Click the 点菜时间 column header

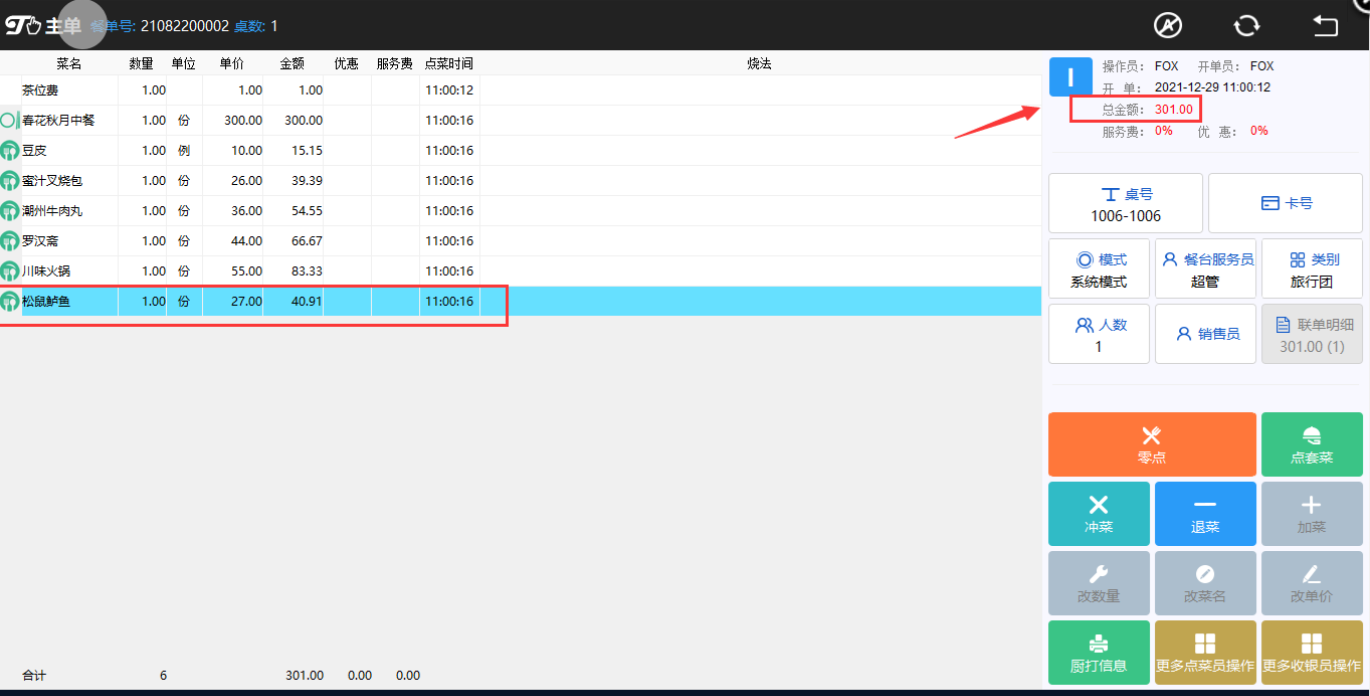point(449,64)
